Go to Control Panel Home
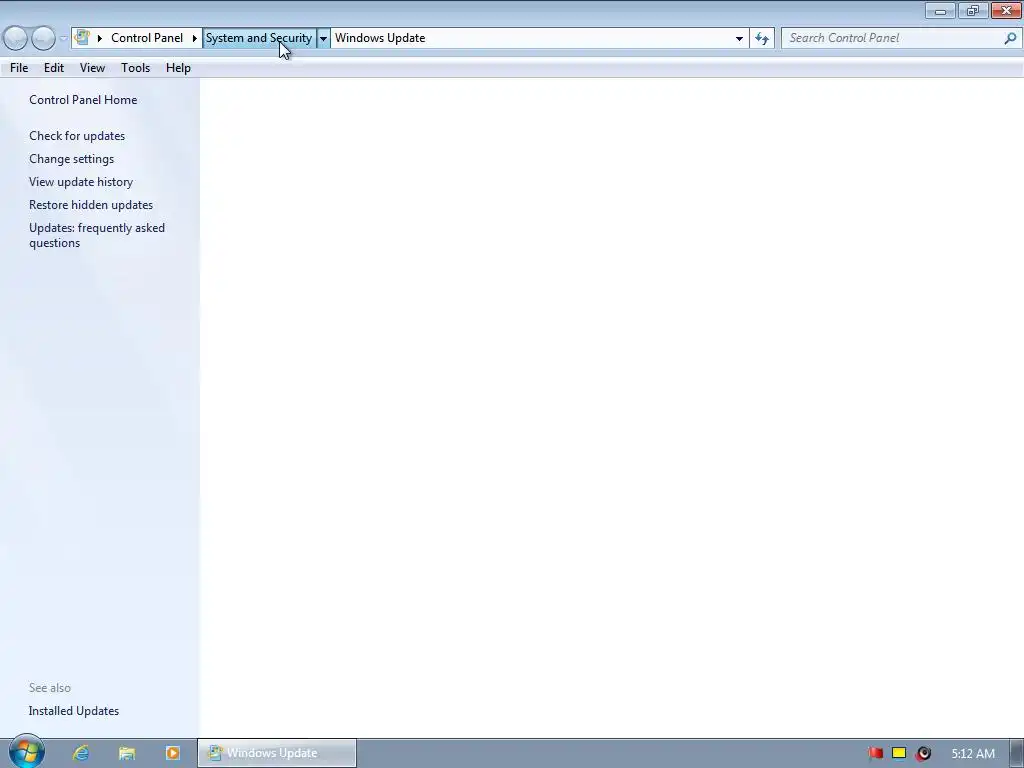The height and width of the screenshot is (768, 1024). click(x=83, y=100)
